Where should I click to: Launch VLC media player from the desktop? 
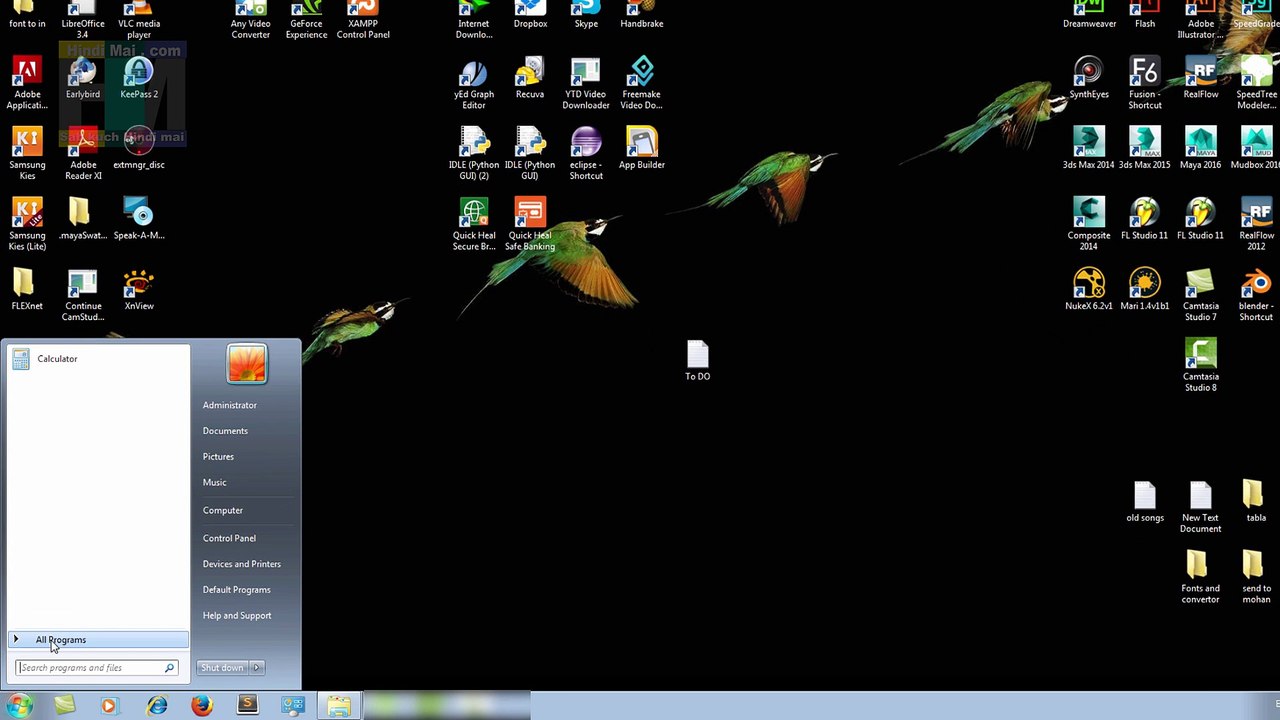pos(139,20)
